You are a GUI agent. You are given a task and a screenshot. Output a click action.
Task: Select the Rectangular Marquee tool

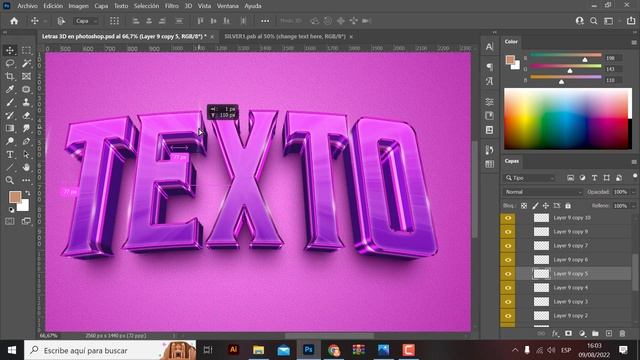26,50
